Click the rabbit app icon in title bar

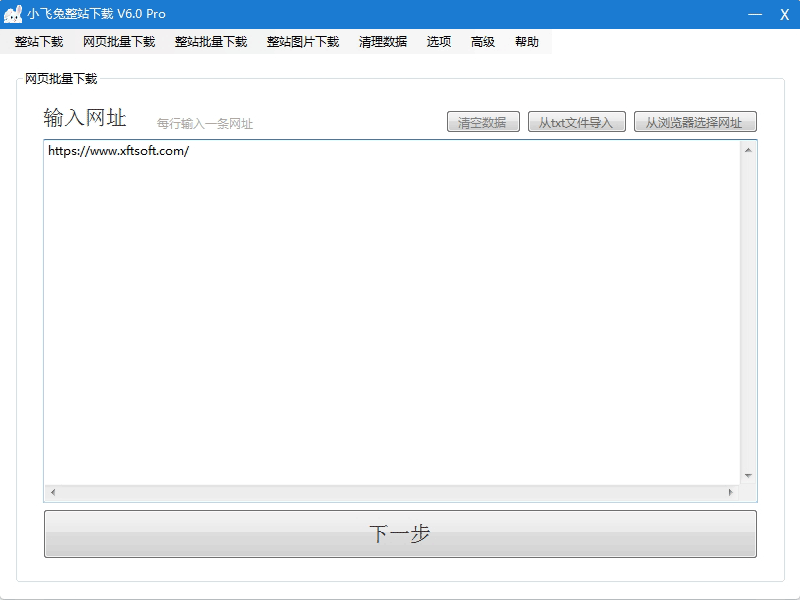(x=13, y=14)
